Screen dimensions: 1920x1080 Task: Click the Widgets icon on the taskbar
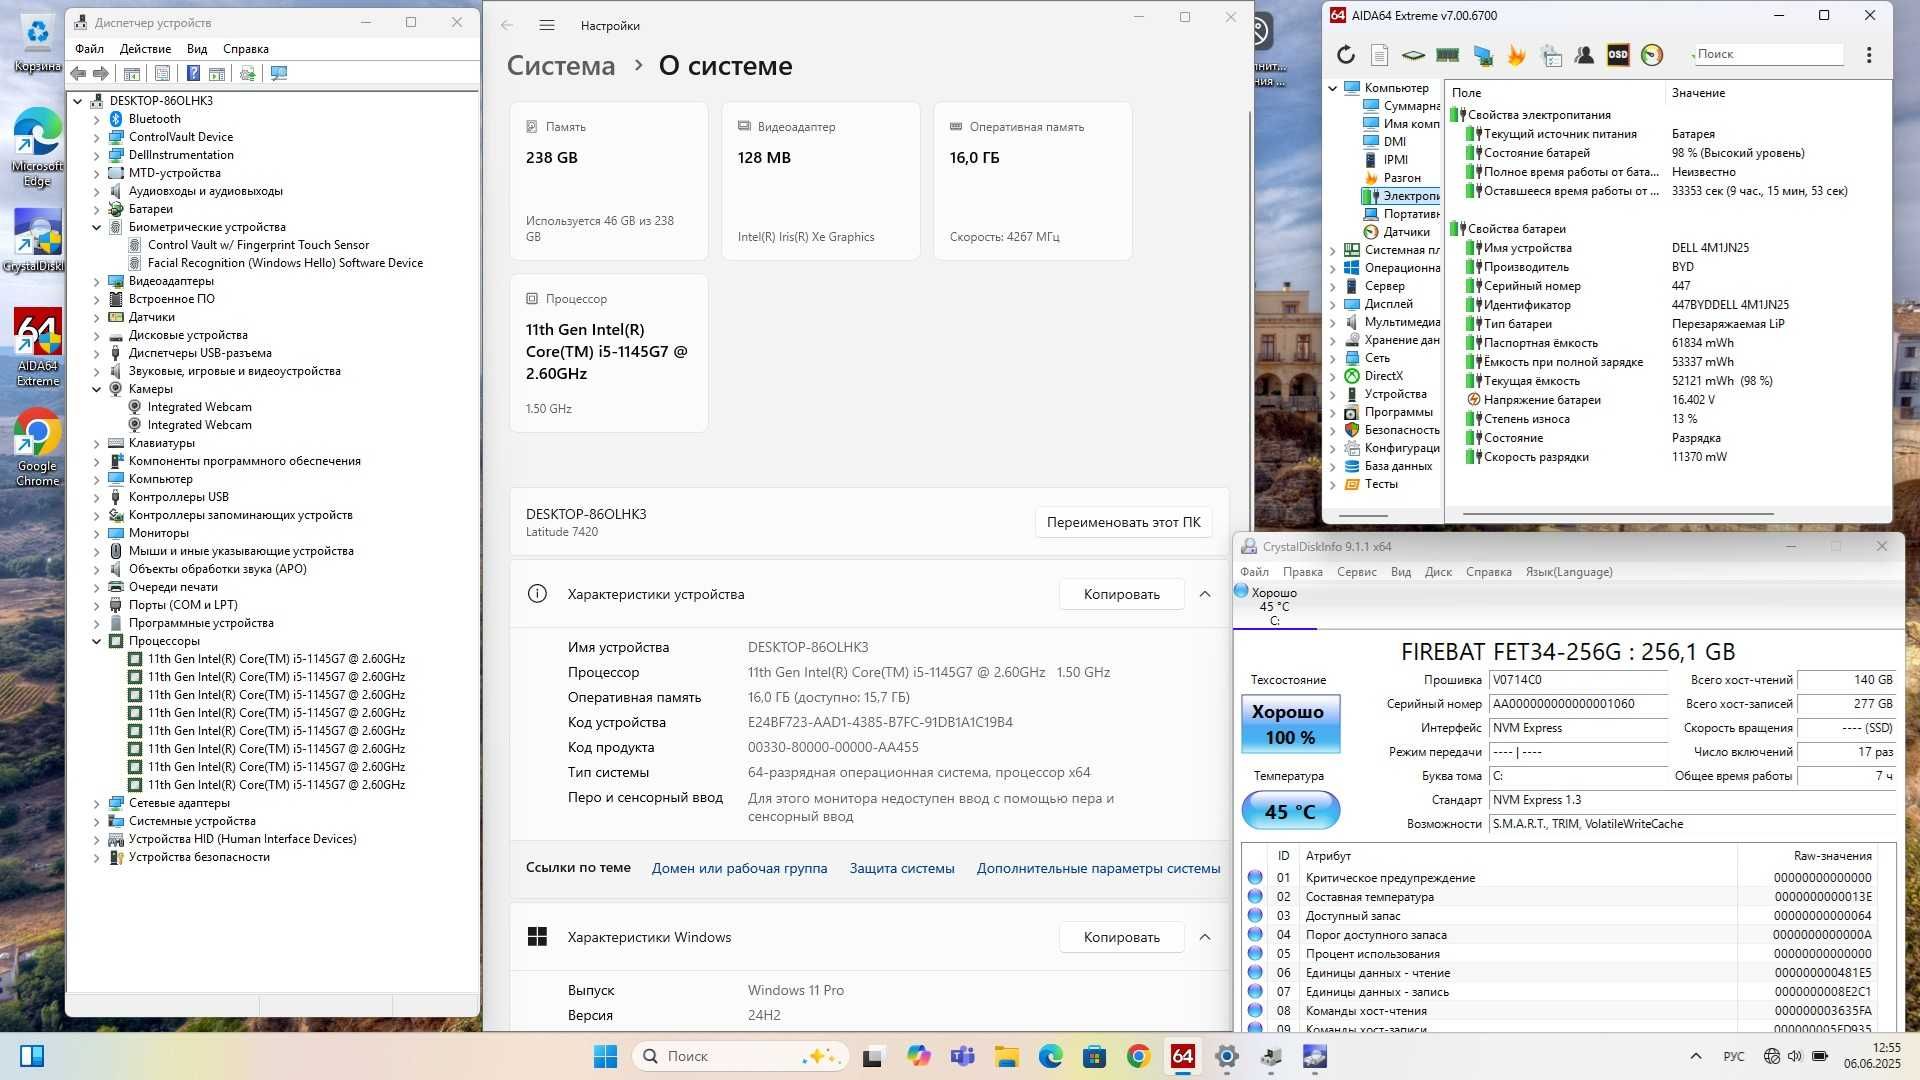[31, 1056]
